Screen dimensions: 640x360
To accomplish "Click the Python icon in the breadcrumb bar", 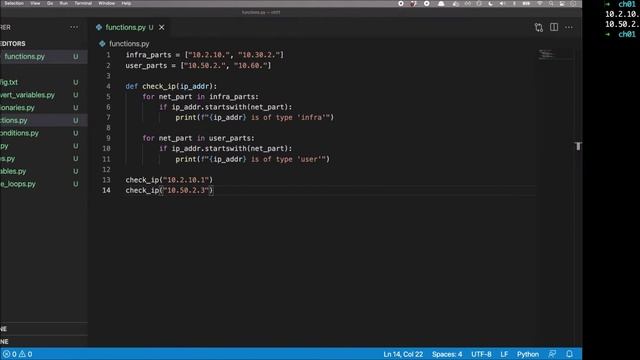I will 102,44.
